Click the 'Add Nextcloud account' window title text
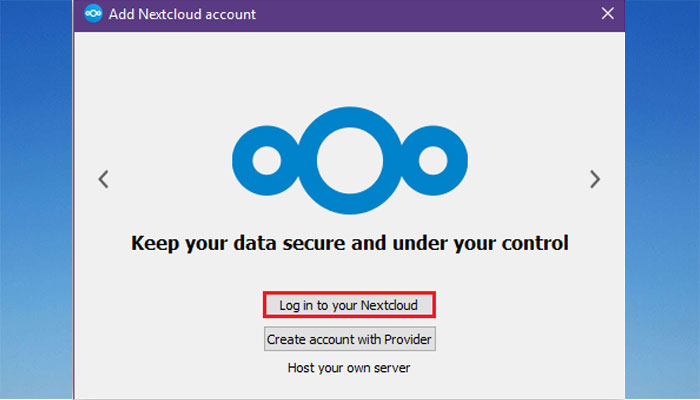The width and height of the screenshot is (700, 400). coord(182,14)
